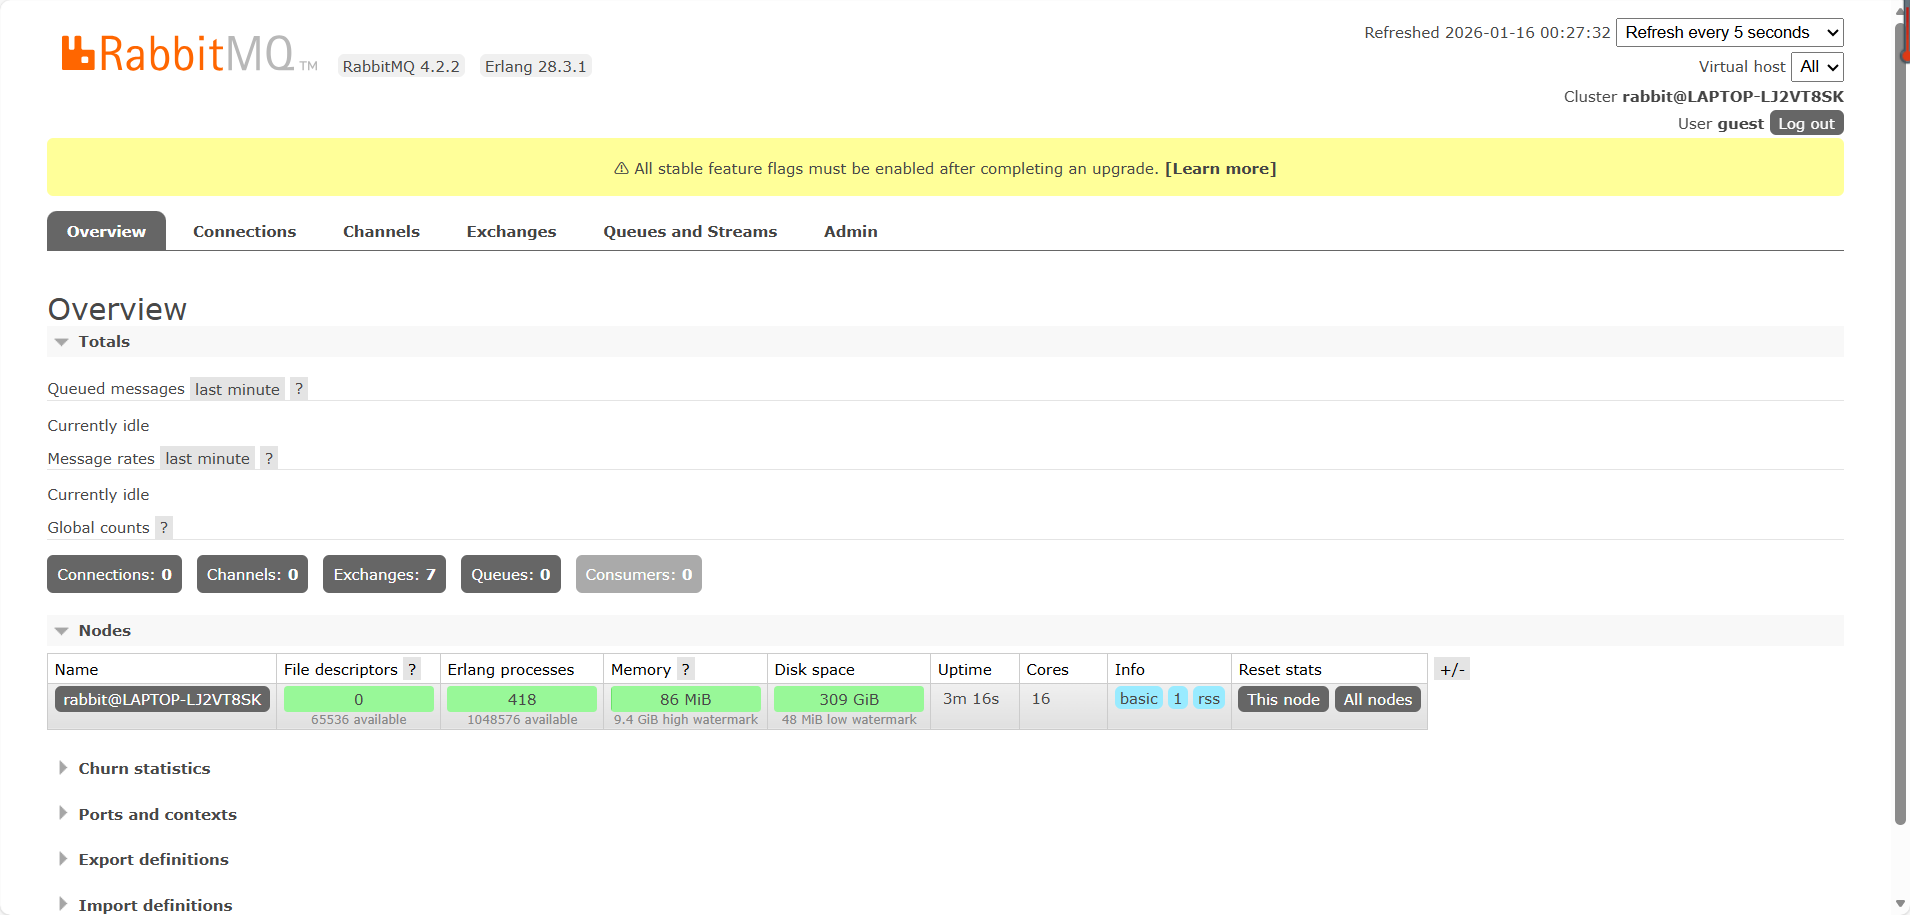Log out the guest user
Screen dimensions: 1910x915
1806,123
